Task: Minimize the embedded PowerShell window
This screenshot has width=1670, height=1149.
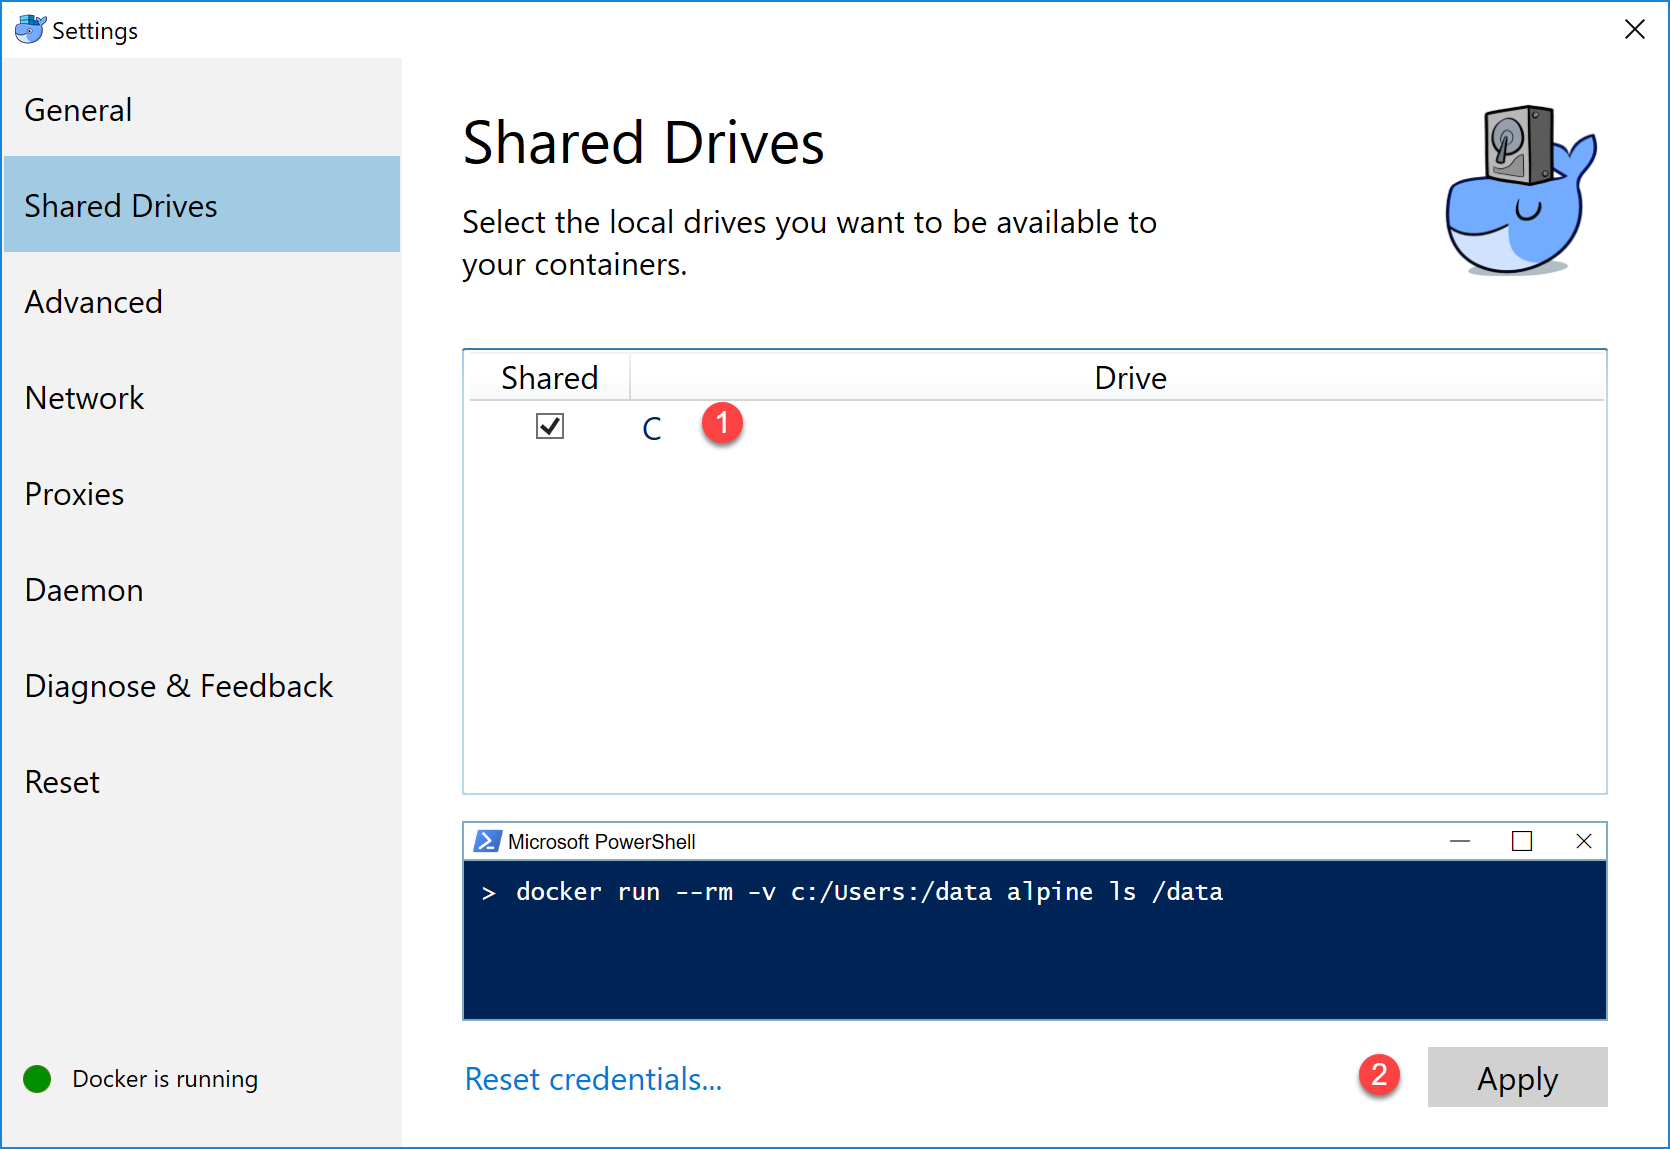Action: (1460, 841)
